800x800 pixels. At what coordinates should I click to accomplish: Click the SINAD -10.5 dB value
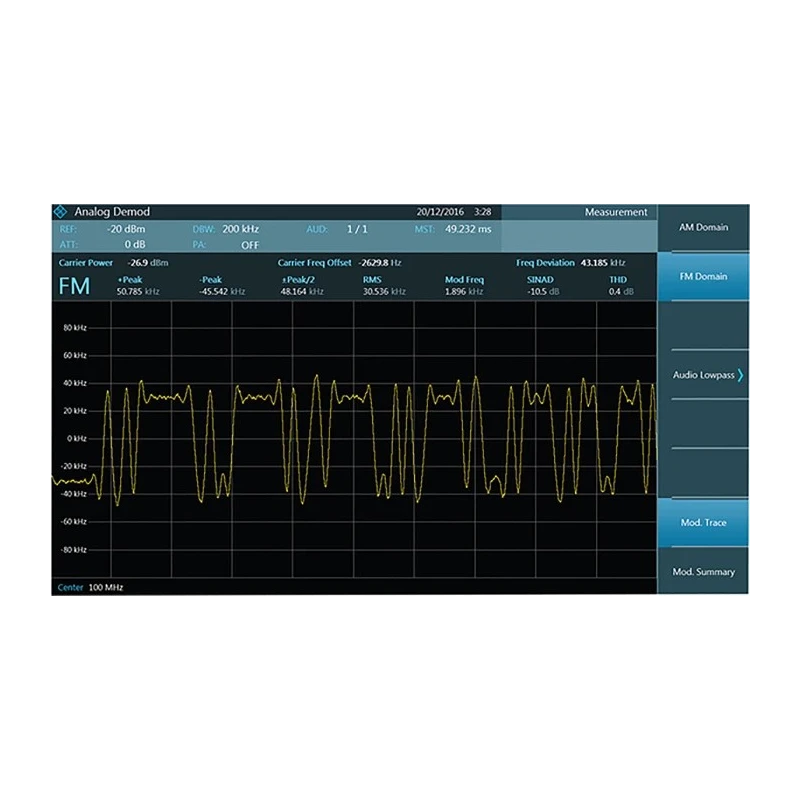point(543,291)
